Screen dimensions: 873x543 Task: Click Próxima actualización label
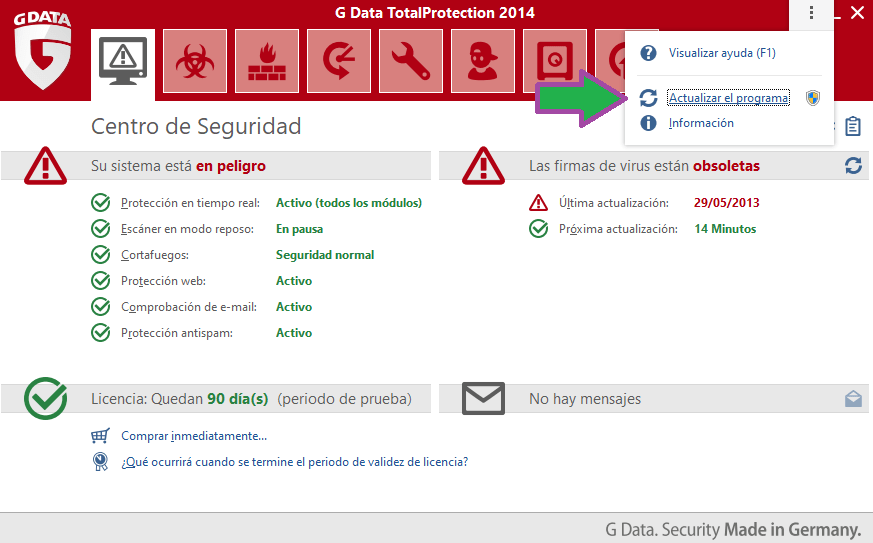pos(618,229)
